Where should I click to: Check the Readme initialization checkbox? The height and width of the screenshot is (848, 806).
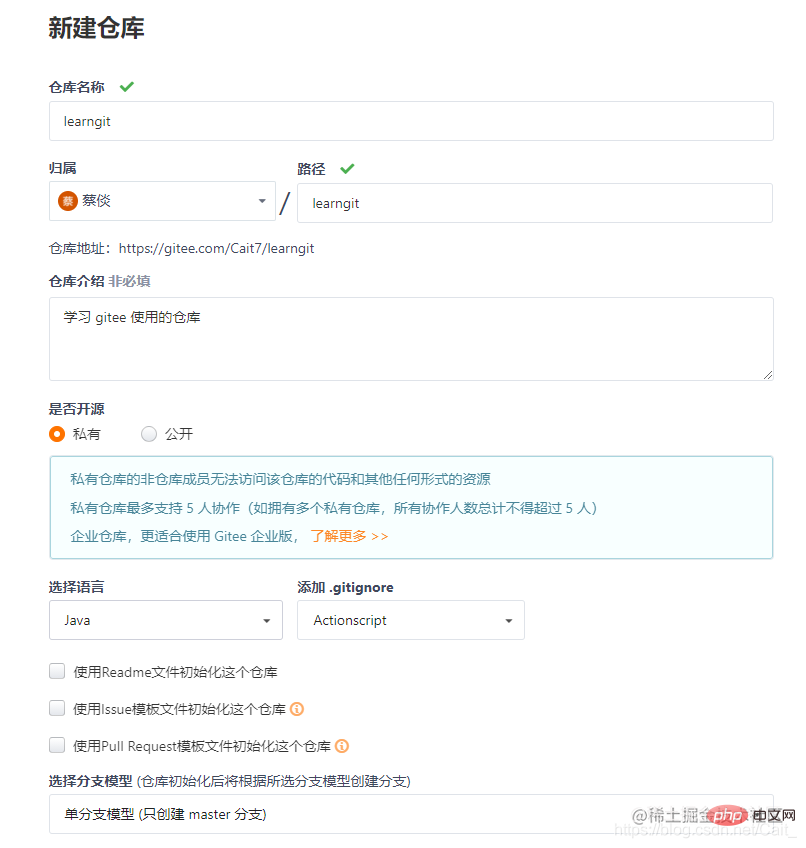57,671
